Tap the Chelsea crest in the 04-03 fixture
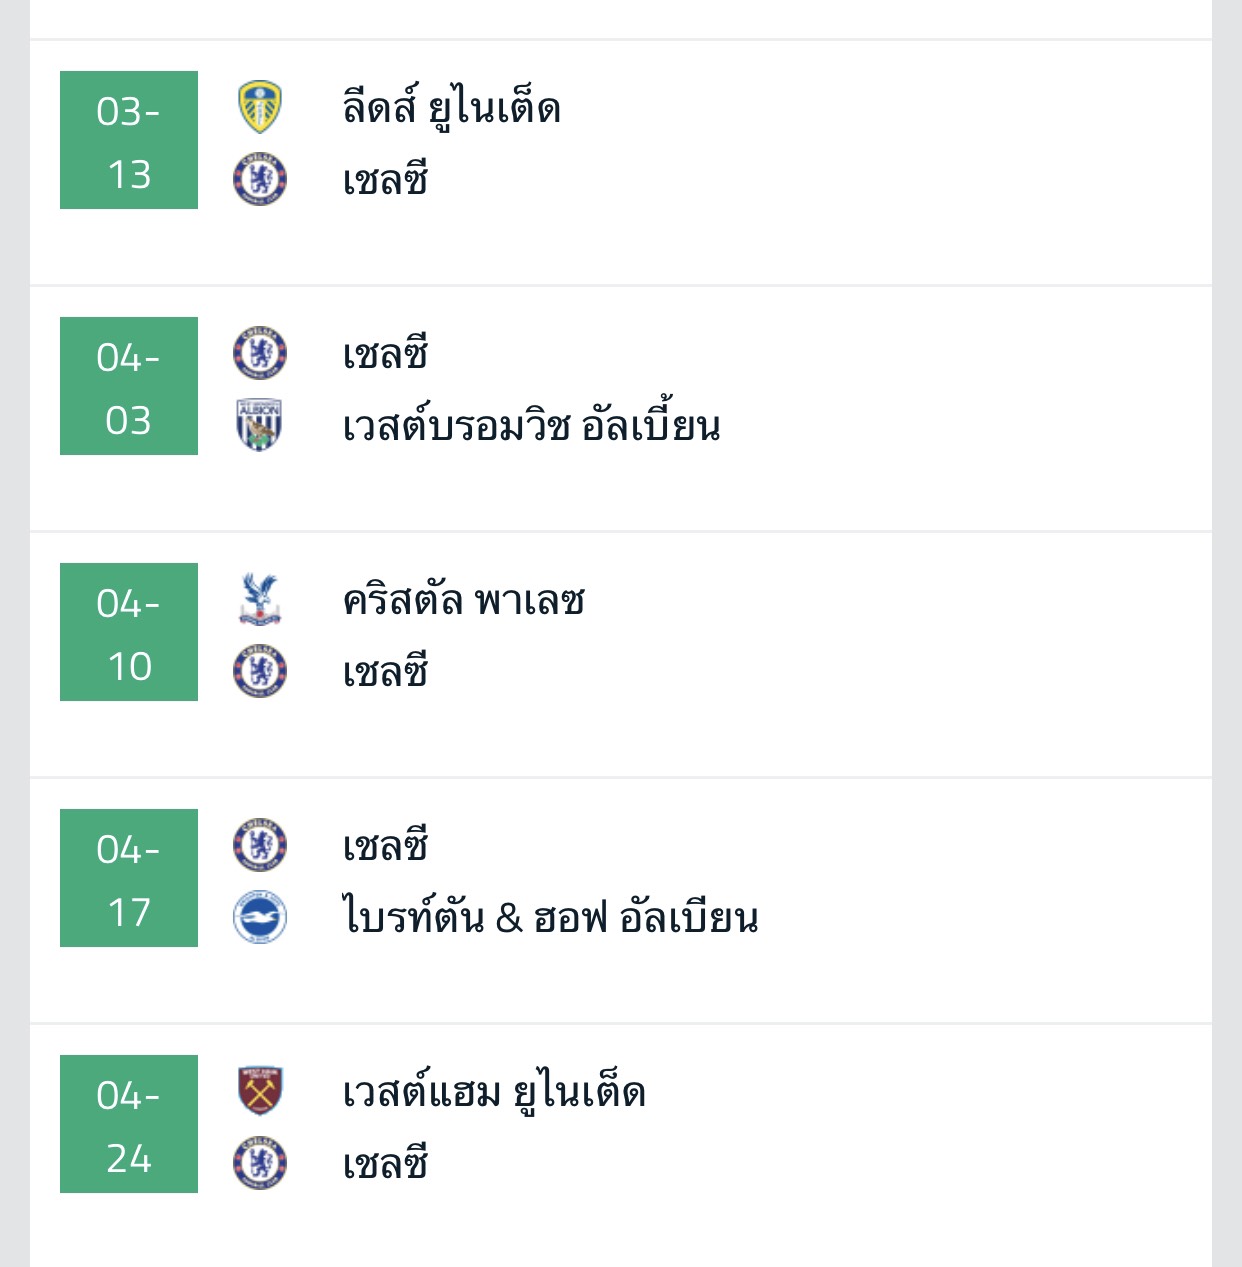1242x1267 pixels. (x=260, y=353)
